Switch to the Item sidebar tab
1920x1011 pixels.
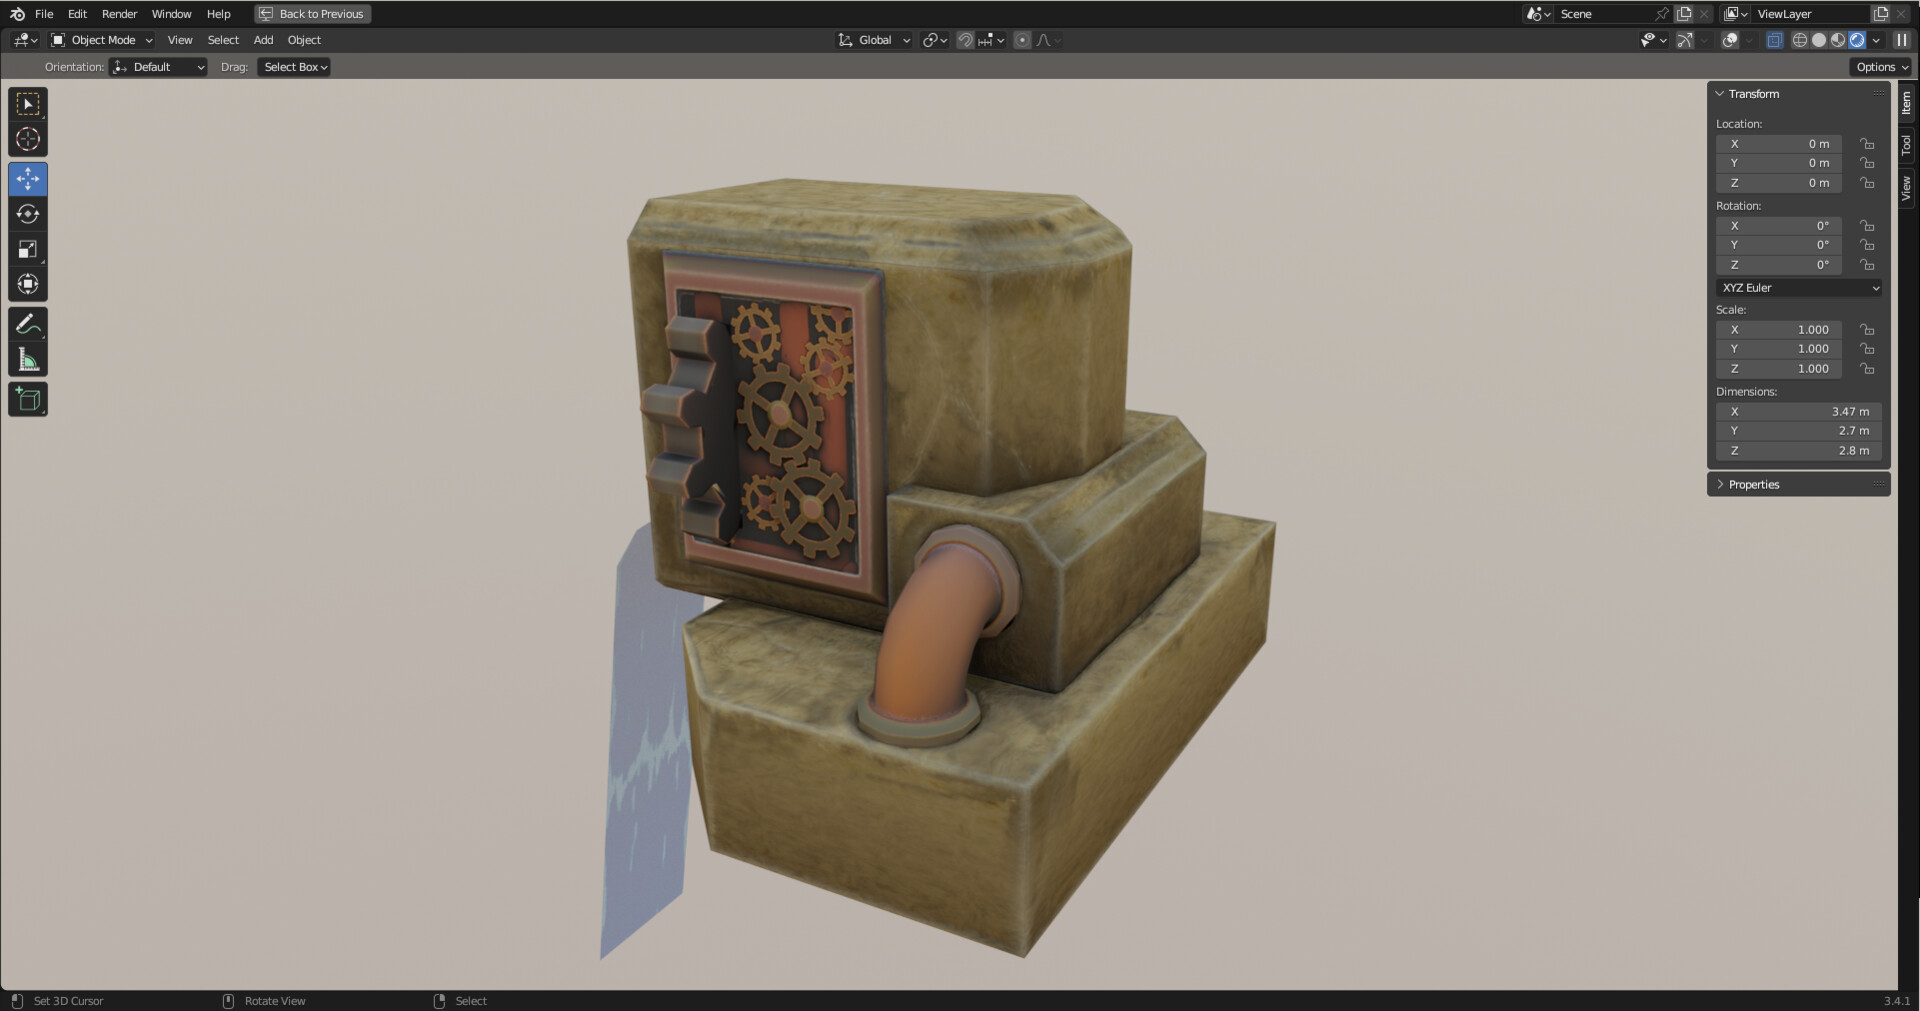click(1906, 103)
